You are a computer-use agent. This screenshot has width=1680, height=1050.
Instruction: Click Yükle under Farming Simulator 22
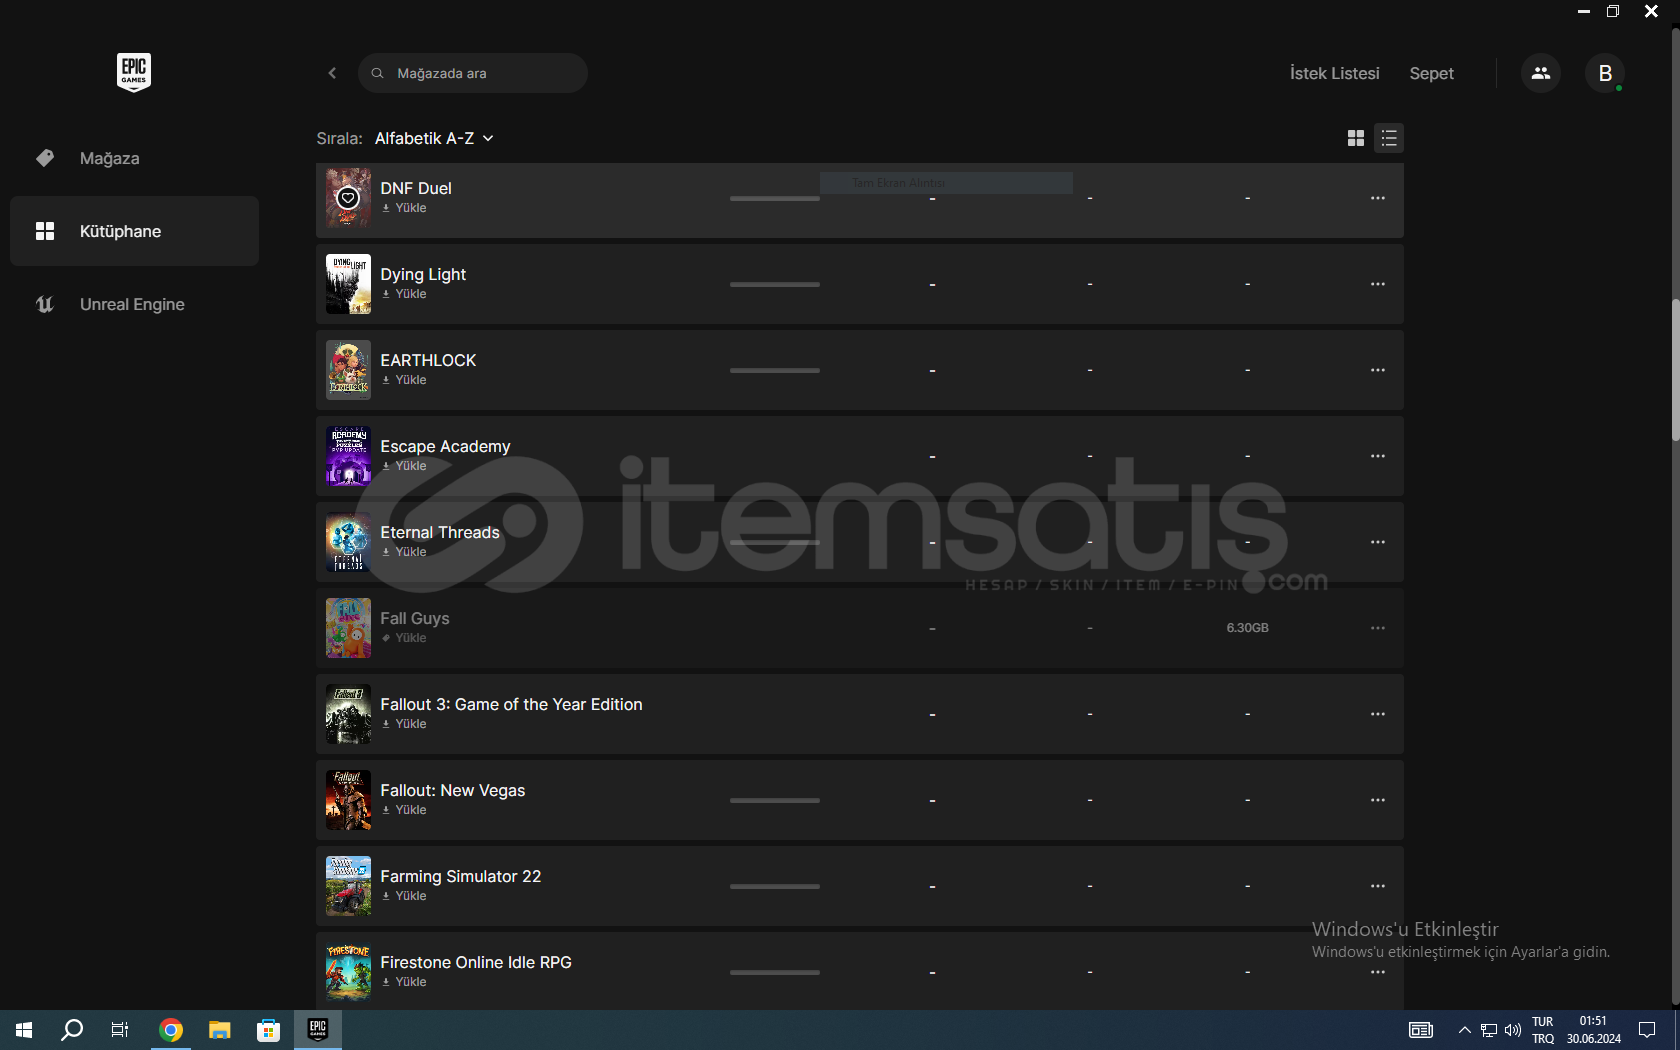[x=404, y=896]
